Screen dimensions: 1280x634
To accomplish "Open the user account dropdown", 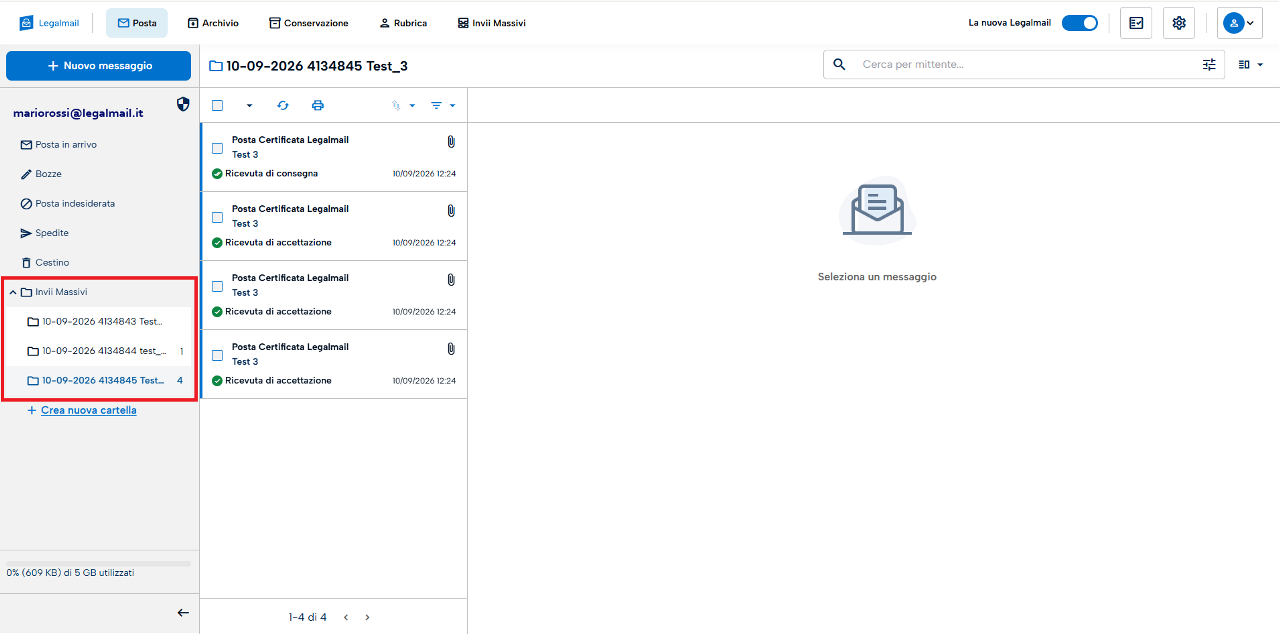I will [1239, 23].
